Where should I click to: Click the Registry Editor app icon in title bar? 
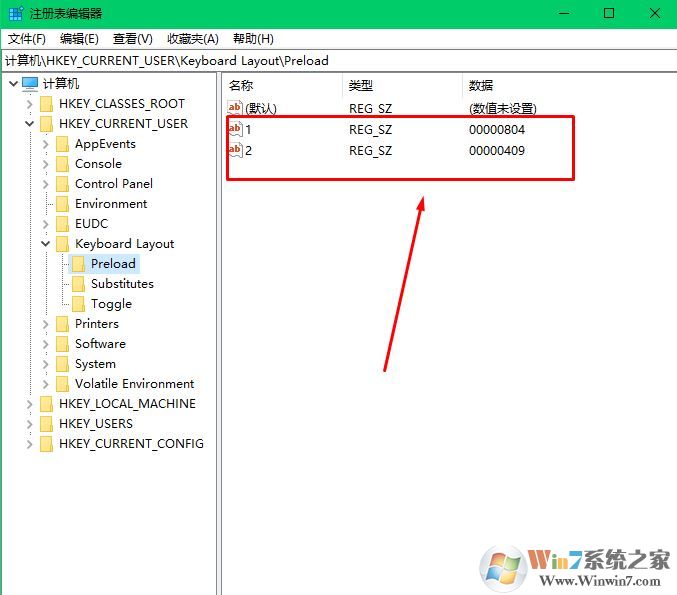(16, 13)
